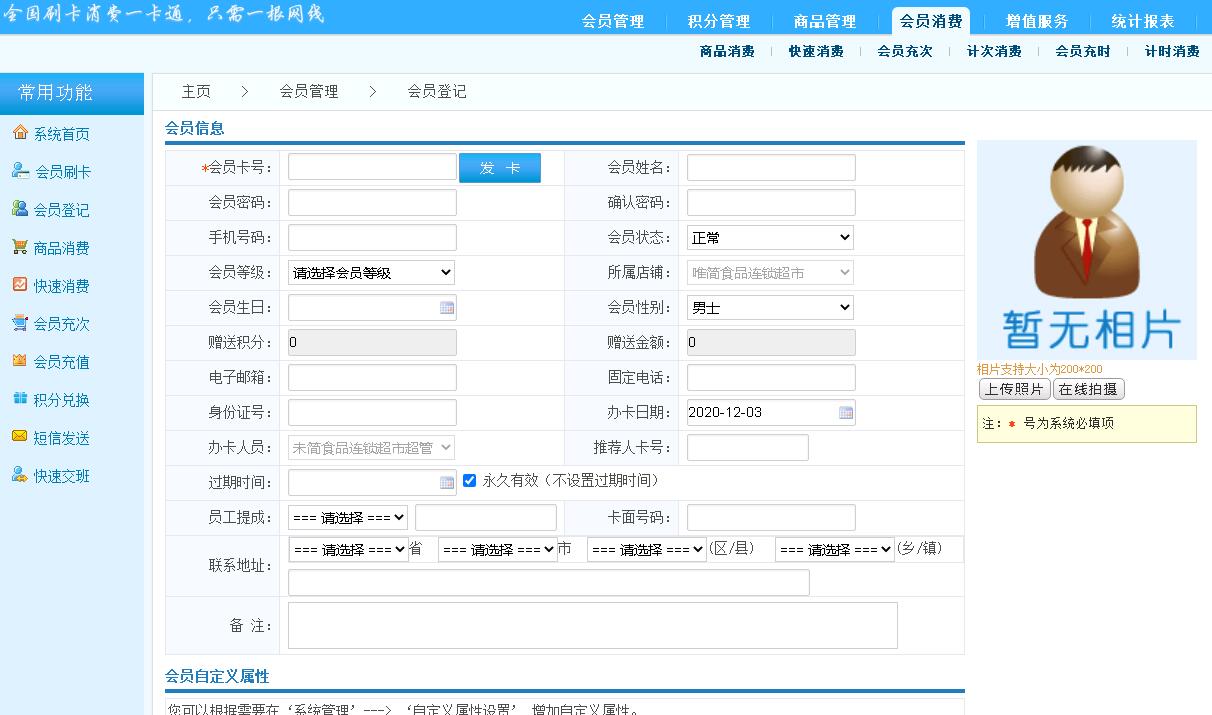Open the 会员性别 dropdown

pos(770,308)
